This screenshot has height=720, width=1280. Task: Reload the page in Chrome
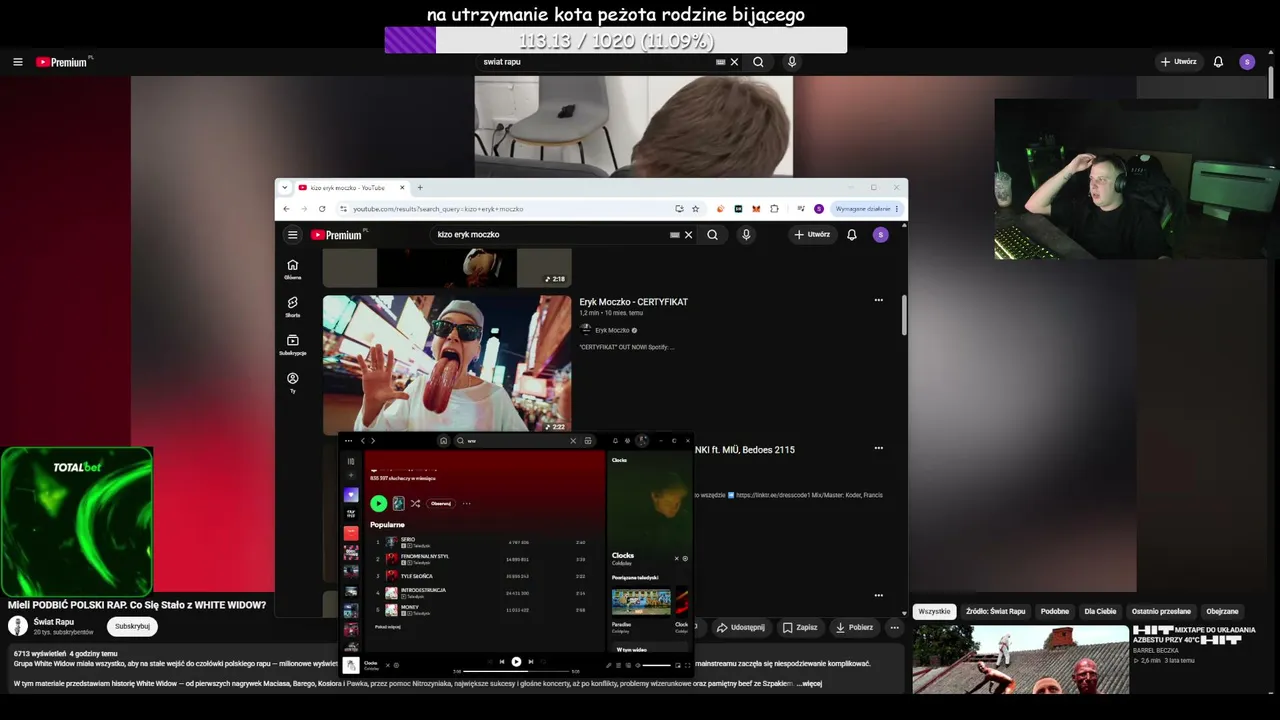click(x=322, y=209)
